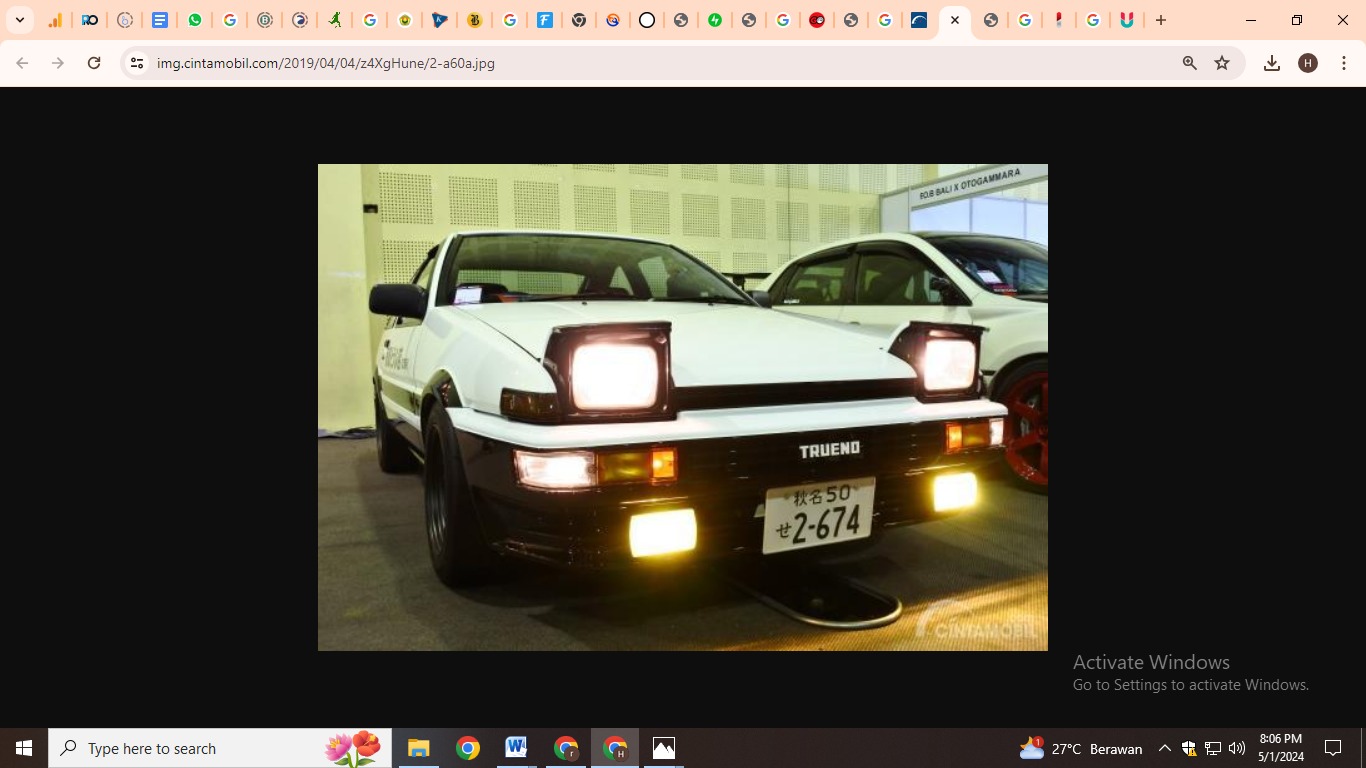The width and height of the screenshot is (1366, 768).
Task: Open the H profile avatar menu
Action: pyautogui.click(x=1308, y=63)
